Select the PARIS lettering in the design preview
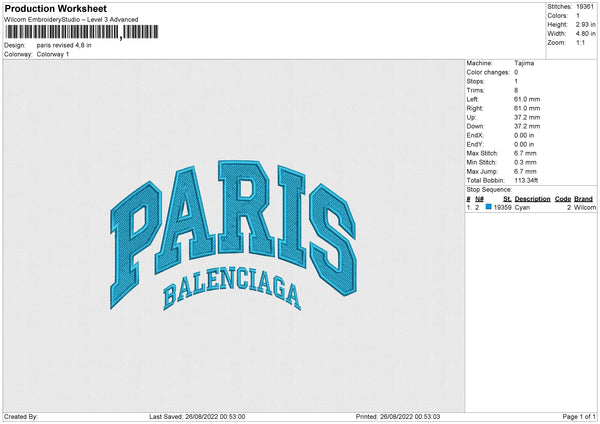This screenshot has height=424, width=600. 233,220
